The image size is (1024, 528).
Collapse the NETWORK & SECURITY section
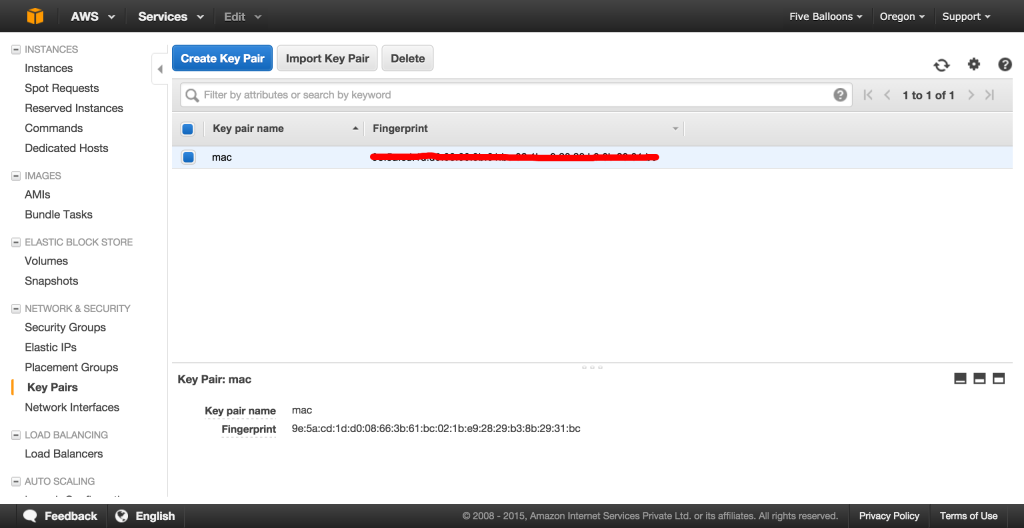(16, 308)
